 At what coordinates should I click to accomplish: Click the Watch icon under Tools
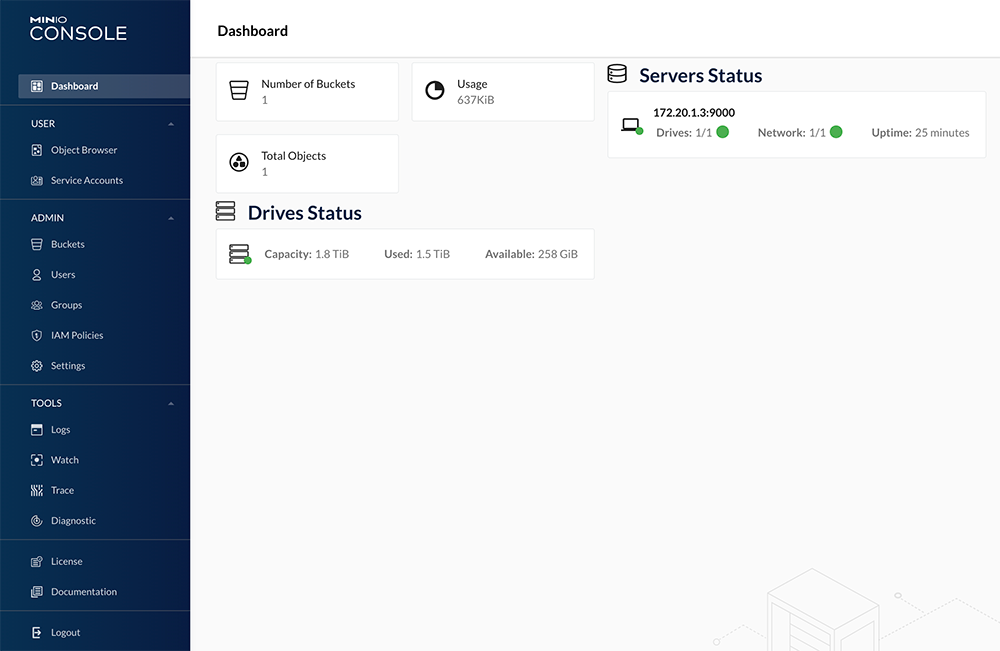click(37, 460)
